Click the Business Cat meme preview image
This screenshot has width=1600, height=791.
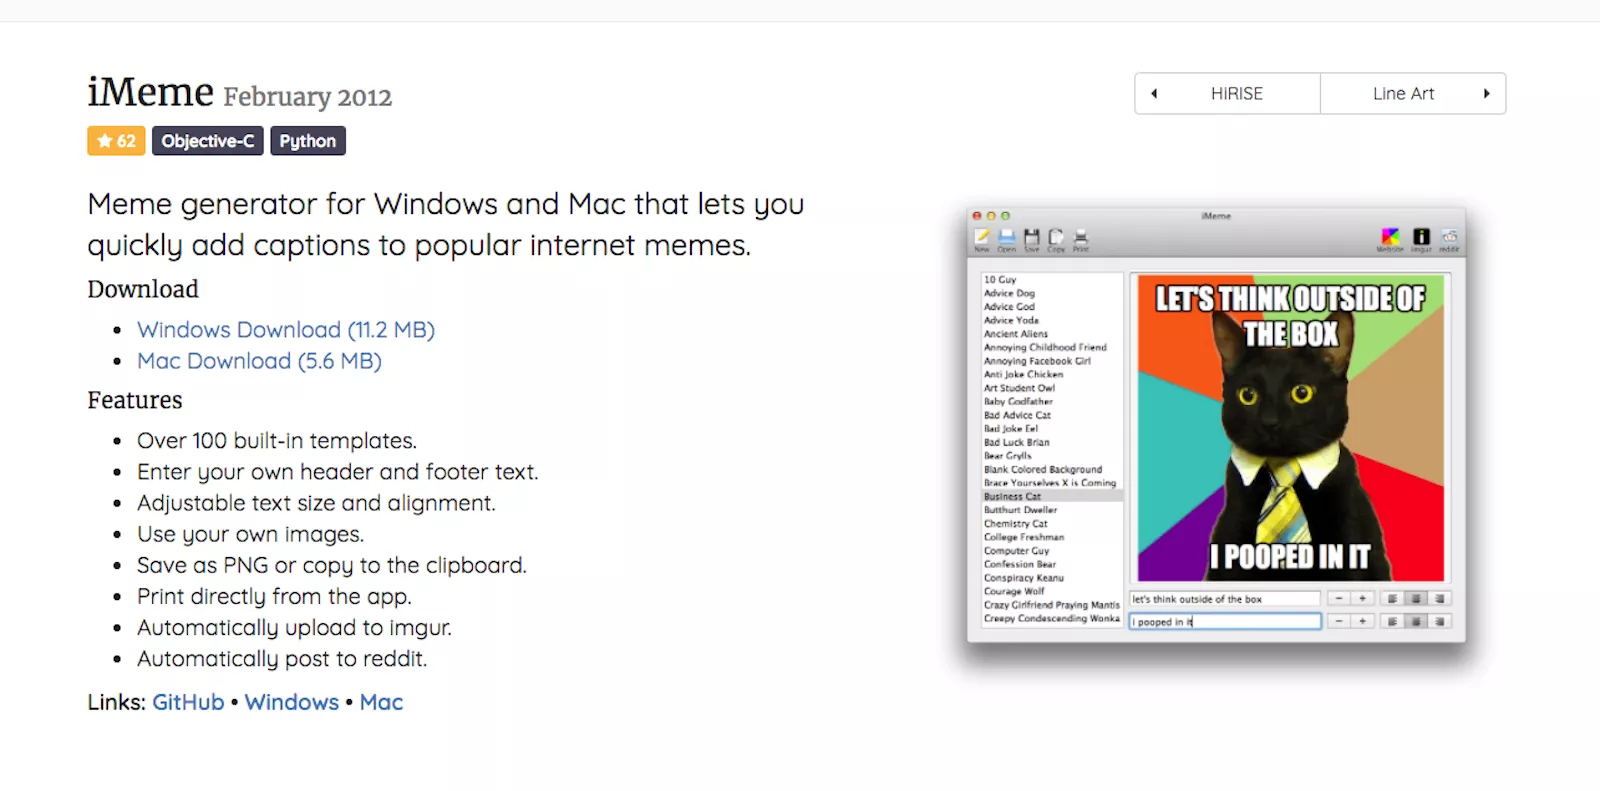pos(1291,428)
